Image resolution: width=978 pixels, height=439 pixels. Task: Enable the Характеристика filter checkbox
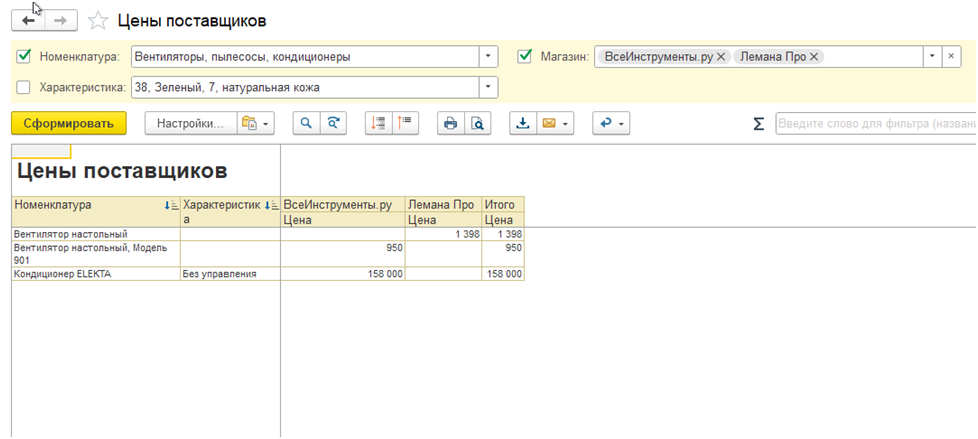point(25,88)
